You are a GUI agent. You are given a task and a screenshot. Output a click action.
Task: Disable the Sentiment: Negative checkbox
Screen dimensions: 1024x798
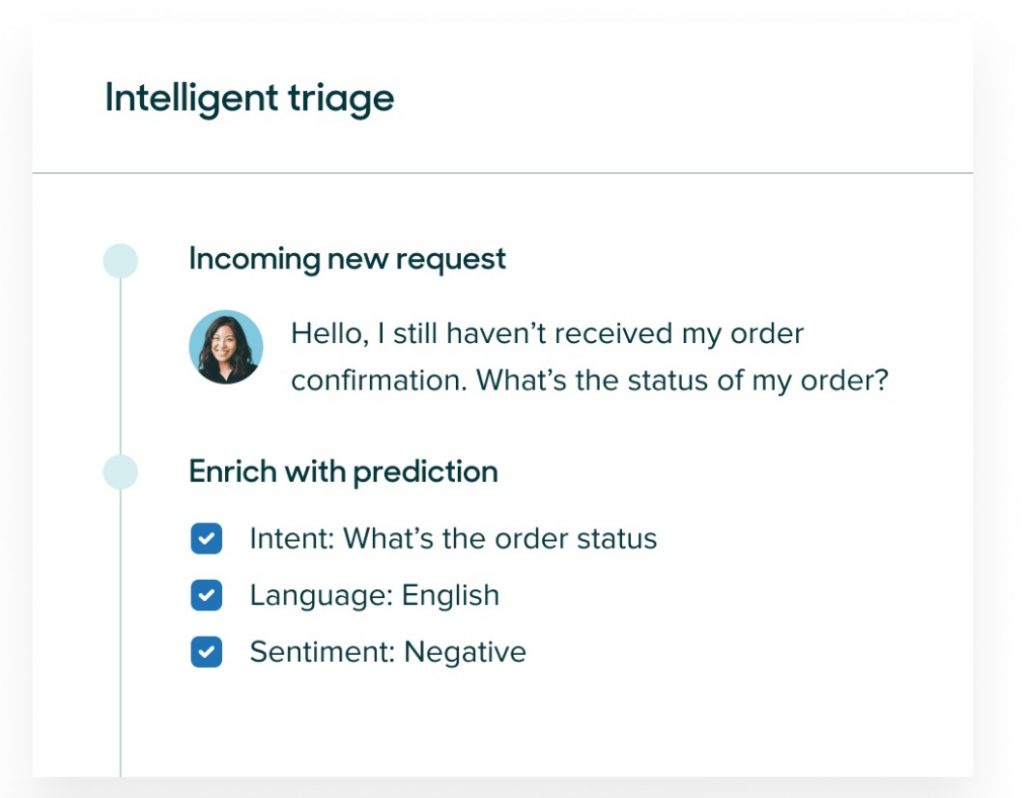(x=206, y=652)
